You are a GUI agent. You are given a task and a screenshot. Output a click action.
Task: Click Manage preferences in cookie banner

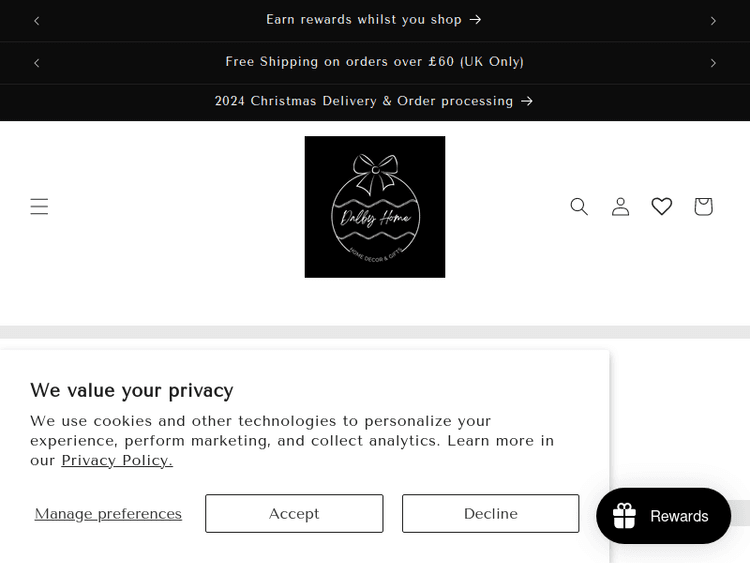(x=108, y=514)
